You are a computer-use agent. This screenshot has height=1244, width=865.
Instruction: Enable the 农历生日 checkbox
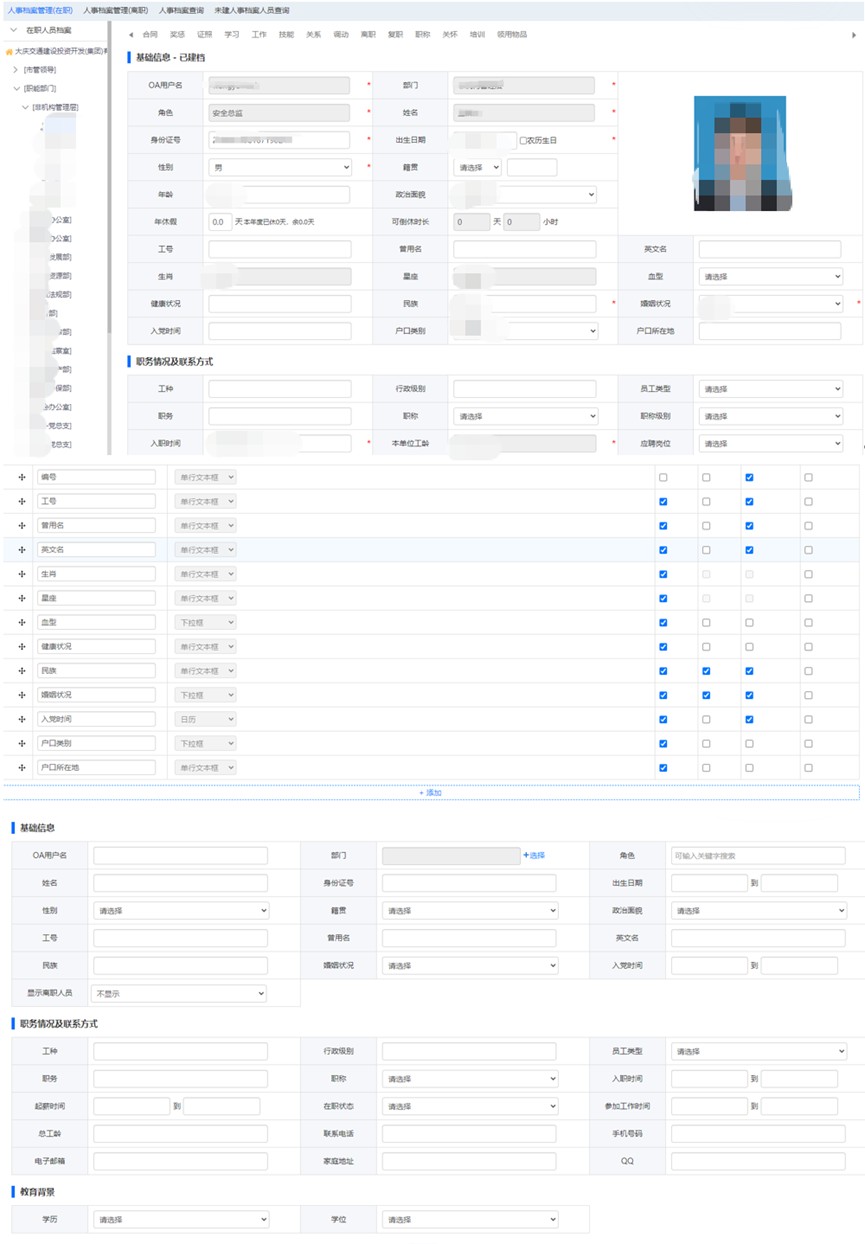click(523, 141)
